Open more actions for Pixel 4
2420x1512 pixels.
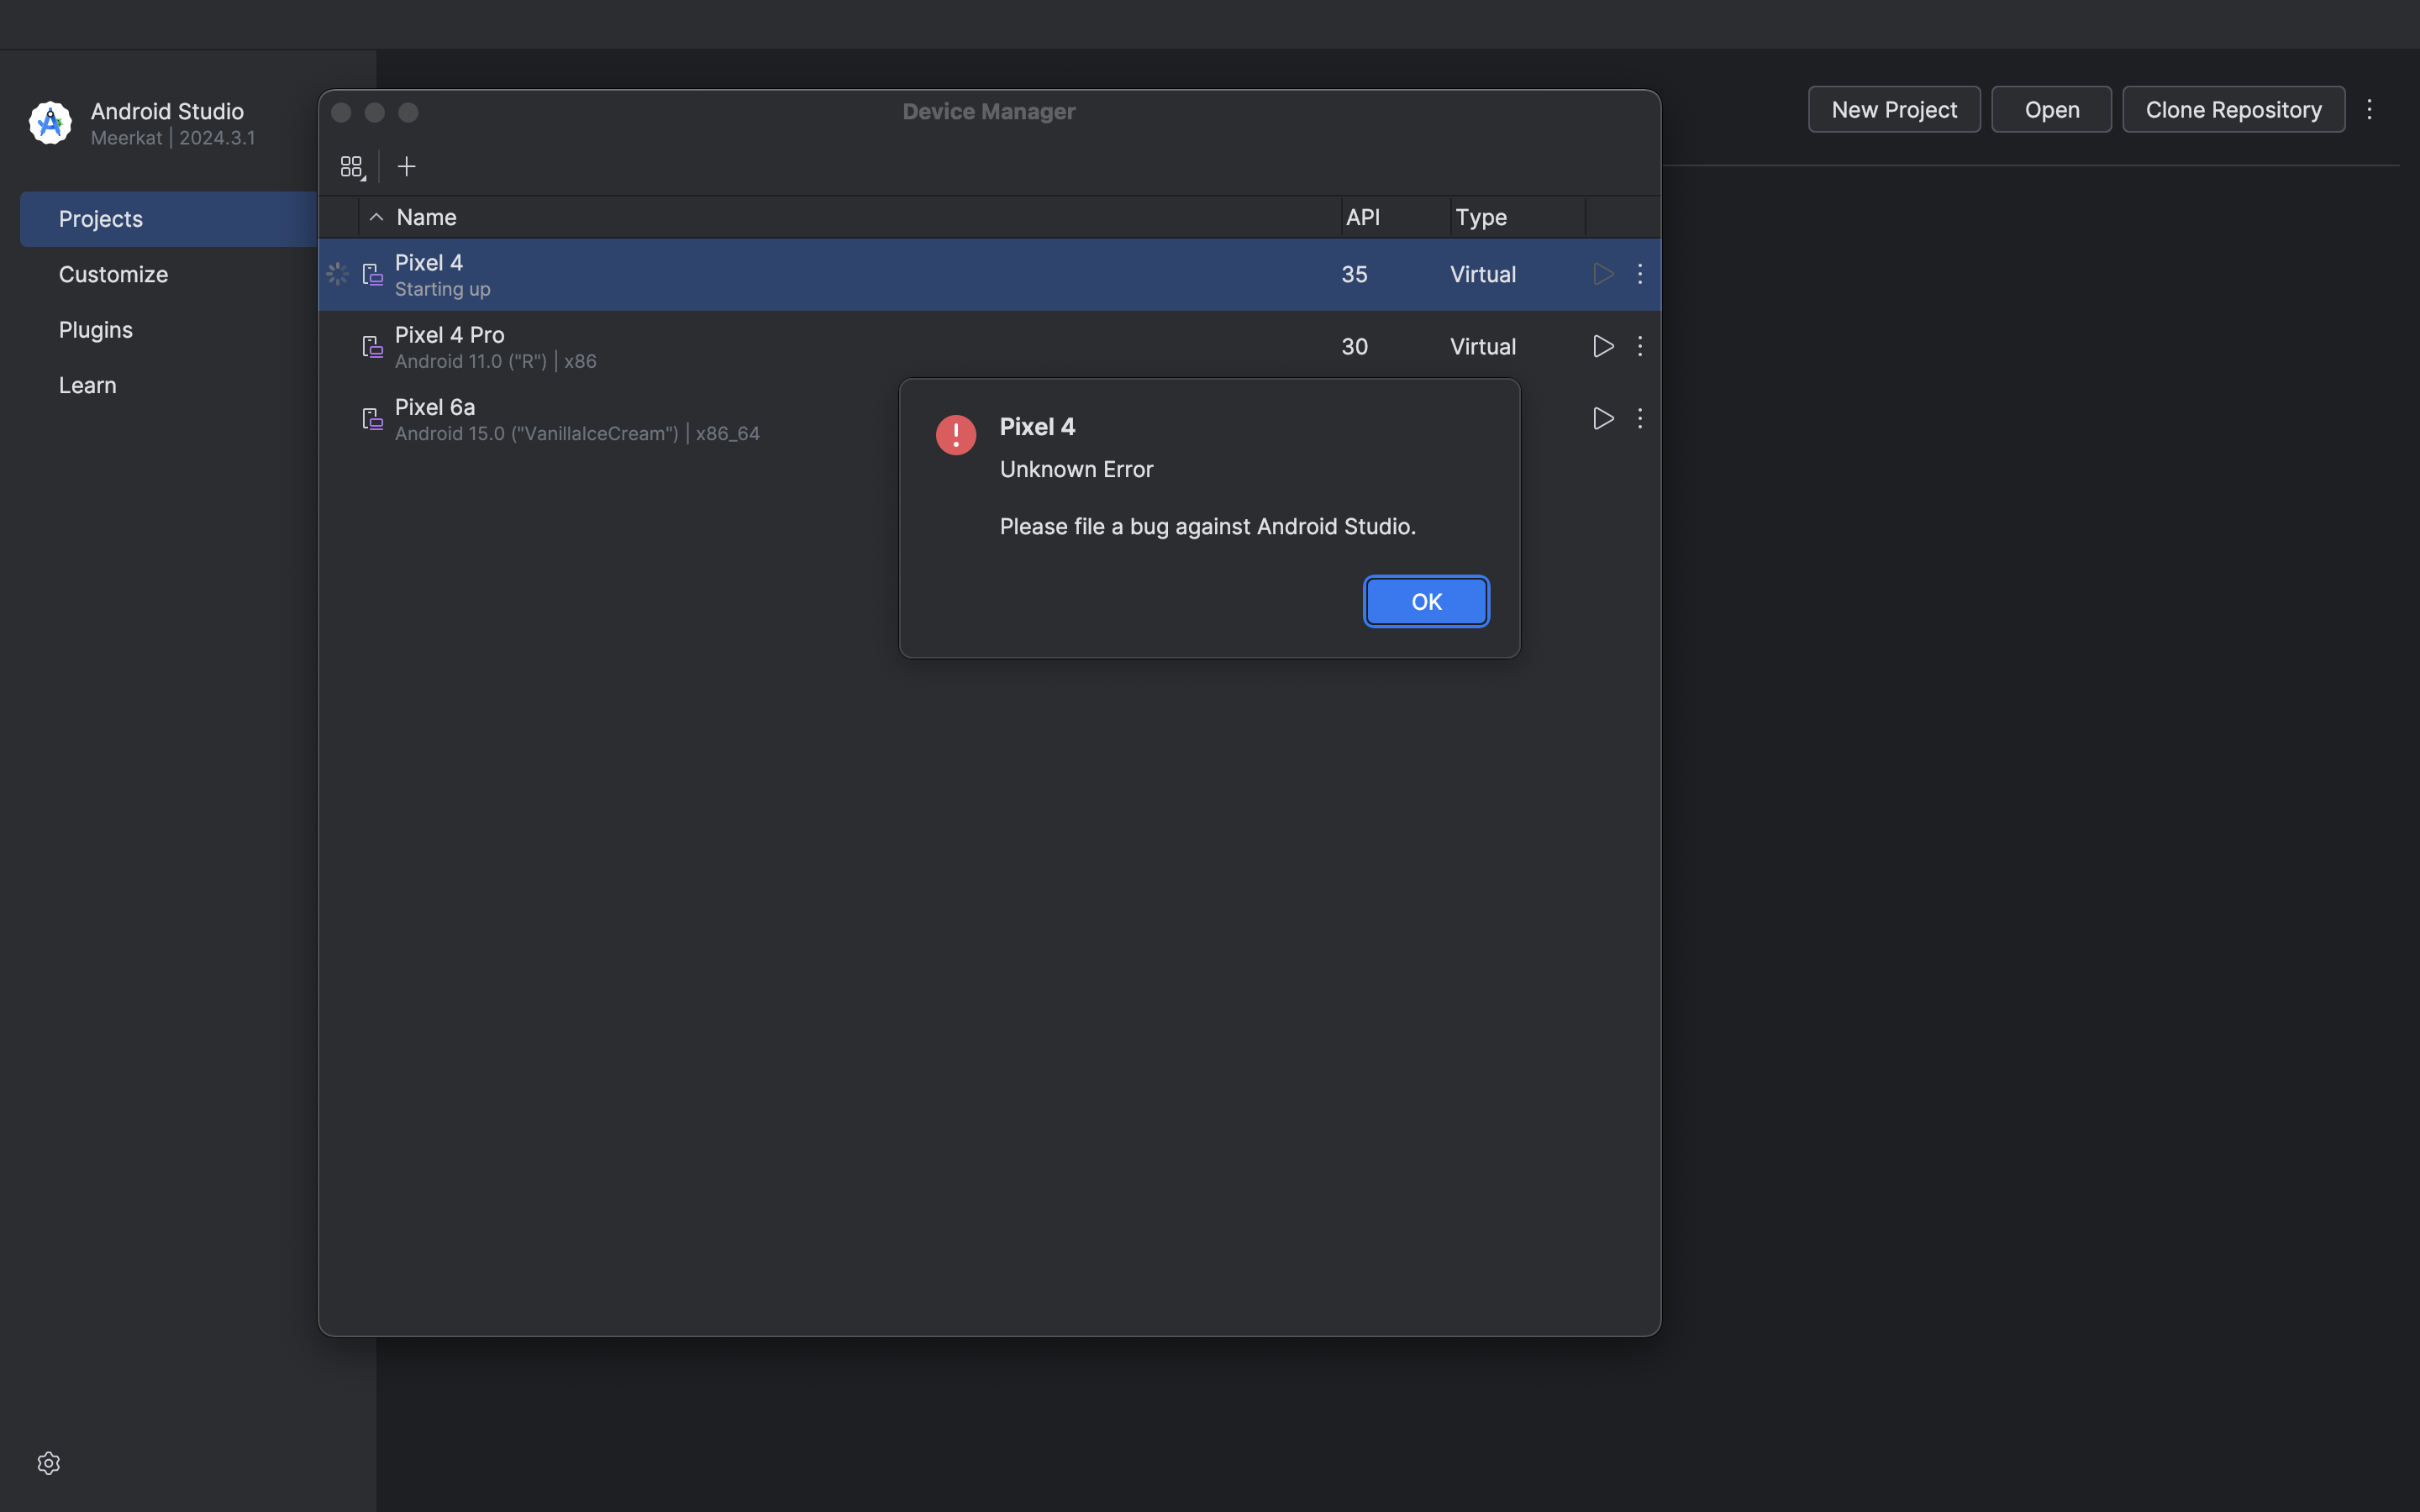pos(1640,274)
